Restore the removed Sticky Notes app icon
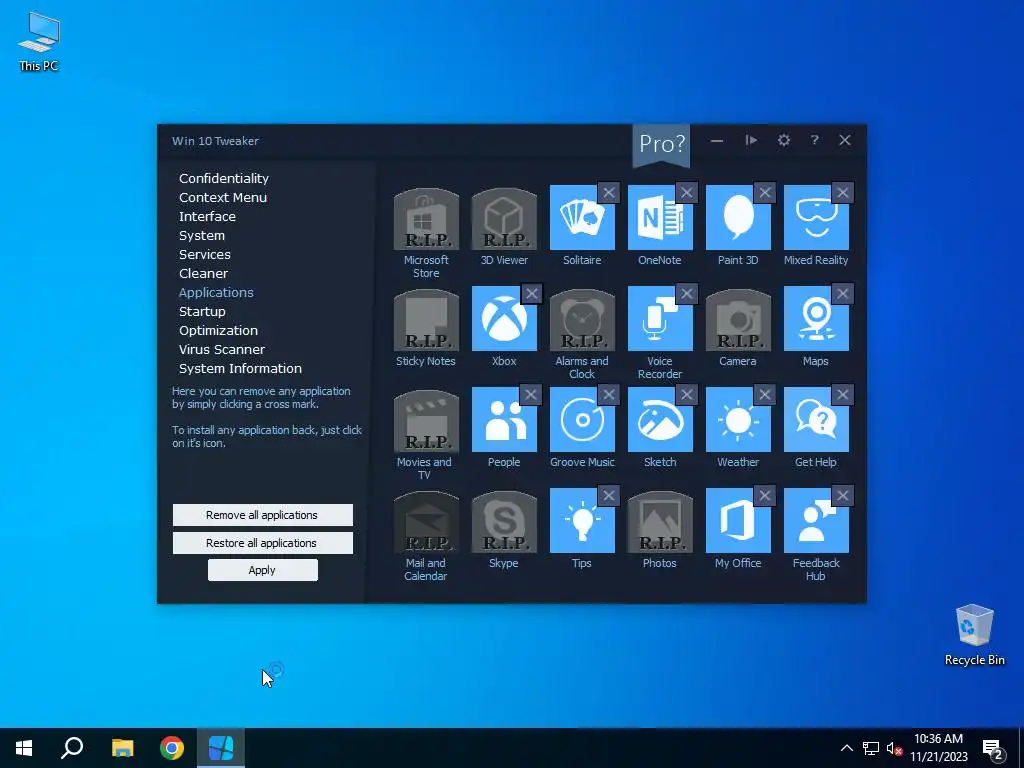1024x768 pixels. [426, 320]
